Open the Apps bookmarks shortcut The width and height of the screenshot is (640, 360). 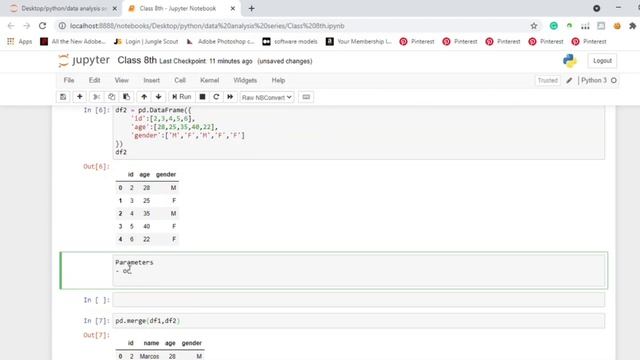click(x=20, y=42)
